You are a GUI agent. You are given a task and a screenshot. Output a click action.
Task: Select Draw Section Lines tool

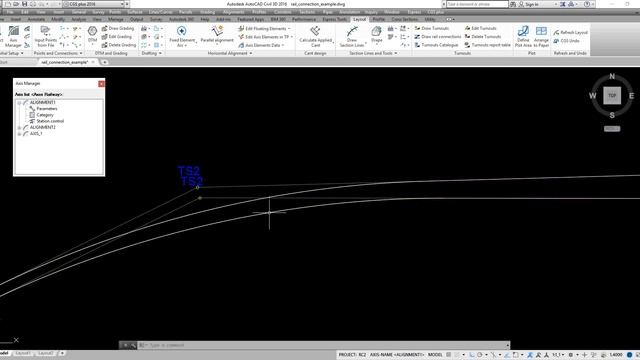[352, 36]
